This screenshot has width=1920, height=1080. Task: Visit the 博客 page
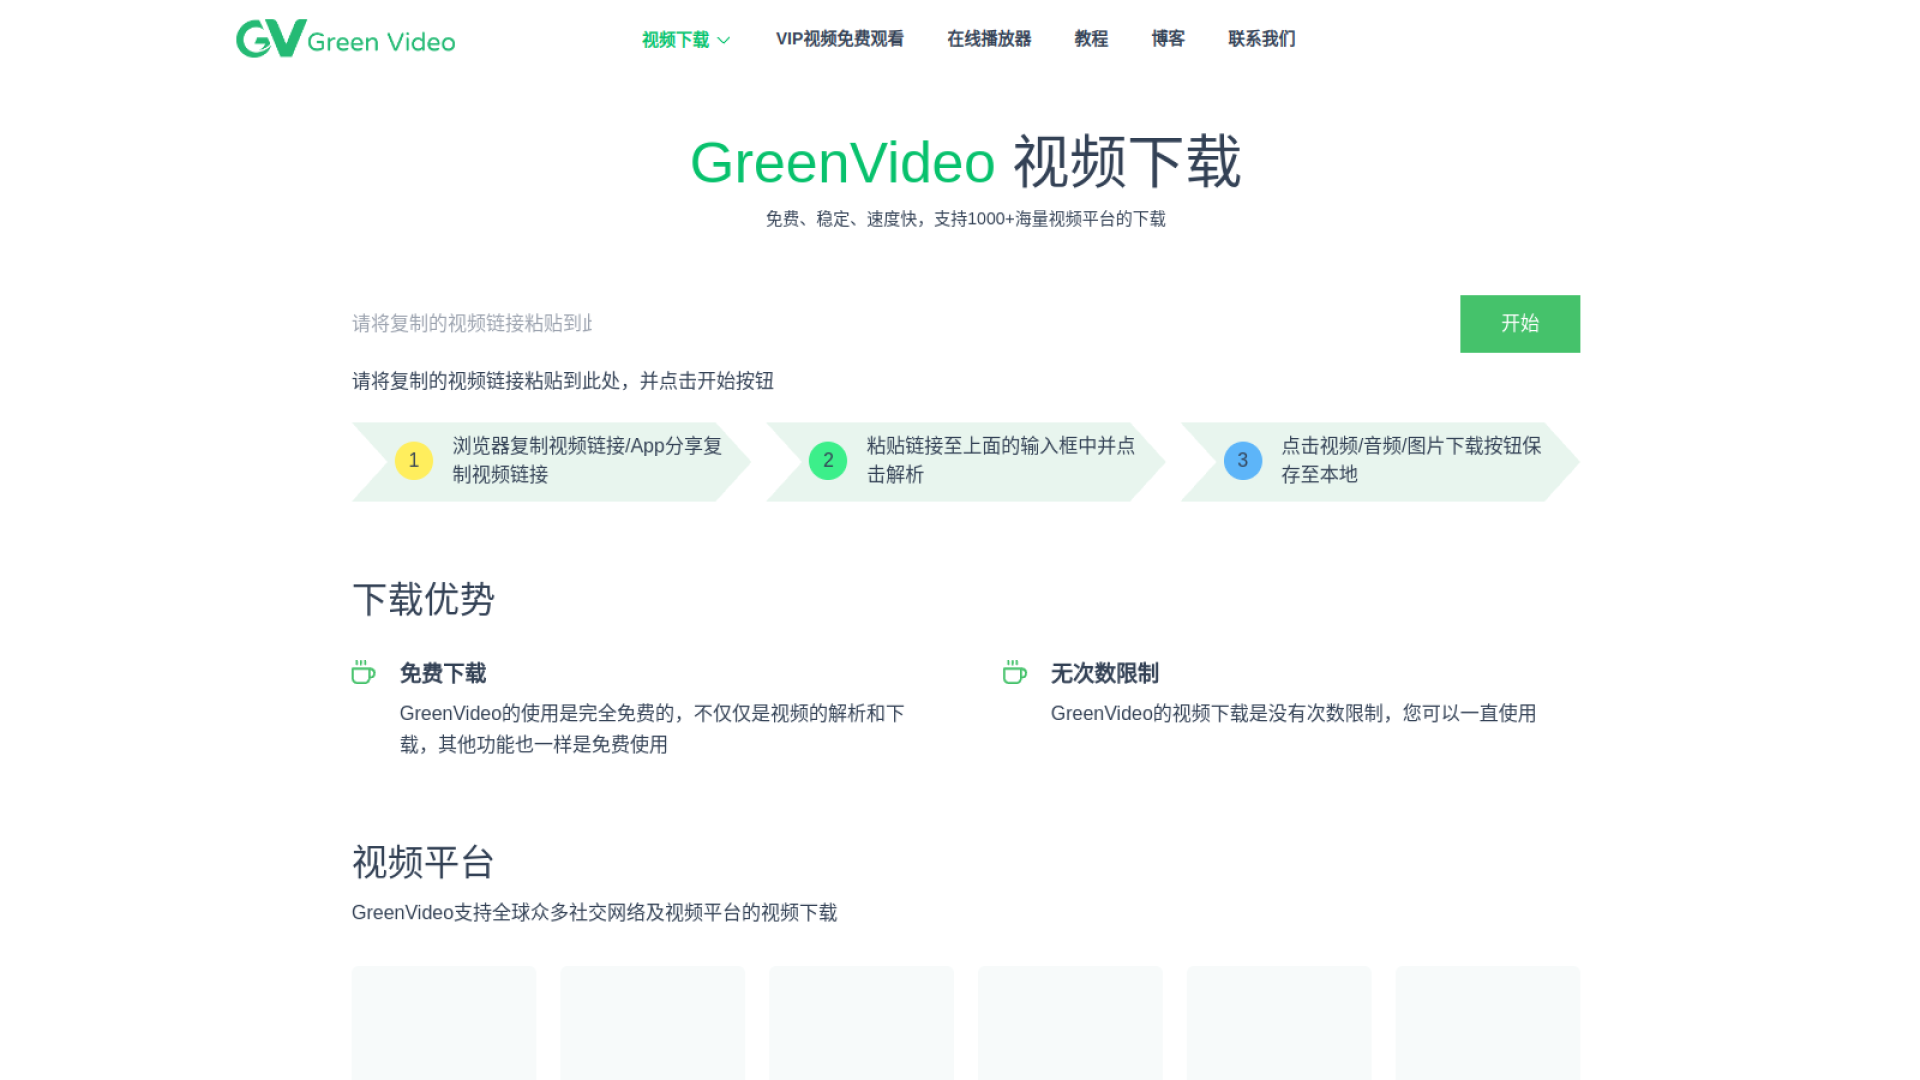coord(1167,39)
